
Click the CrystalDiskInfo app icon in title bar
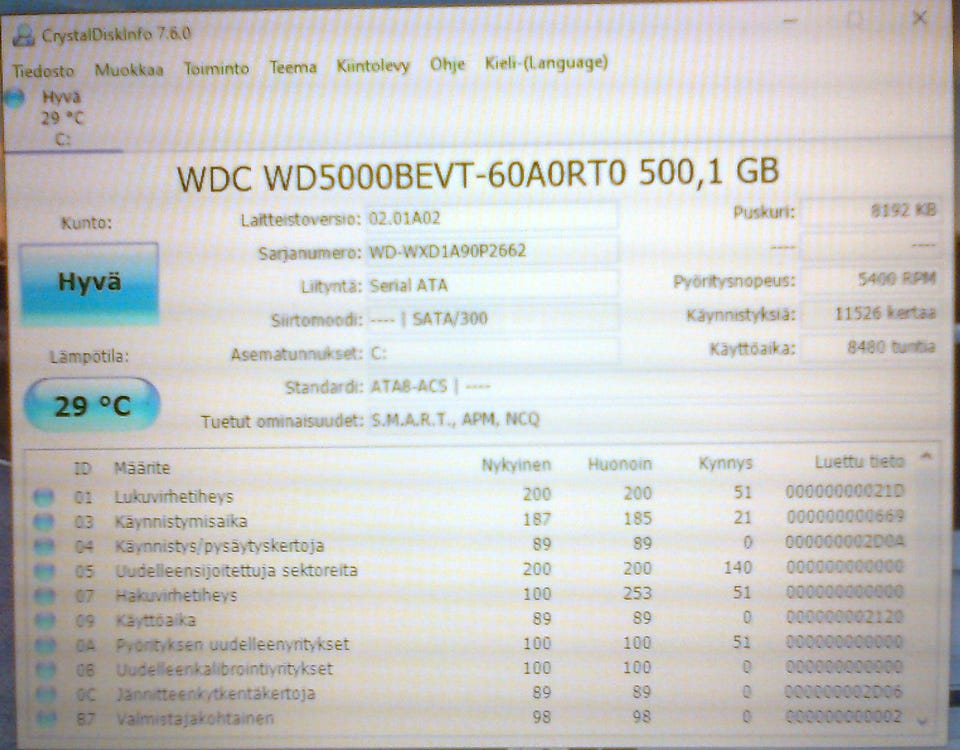pyautogui.click(x=23, y=35)
